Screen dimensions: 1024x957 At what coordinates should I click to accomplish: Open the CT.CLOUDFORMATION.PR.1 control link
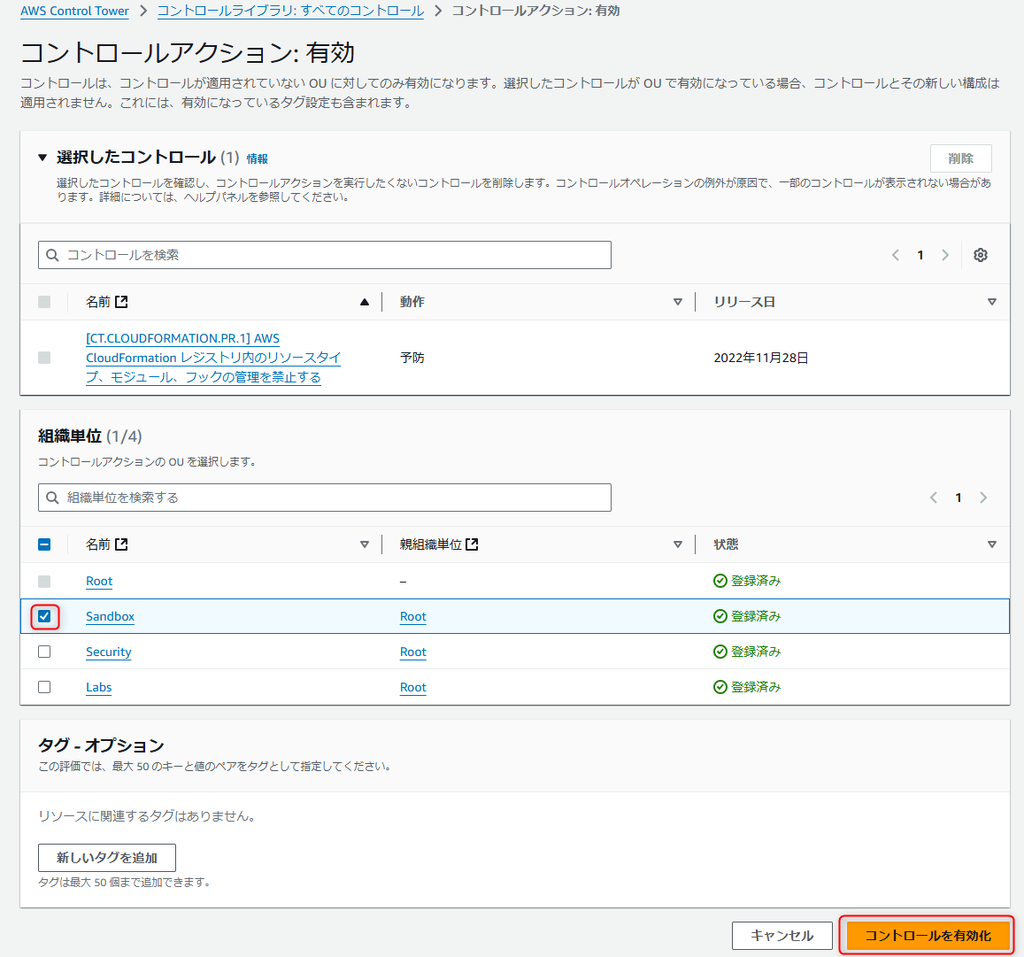coord(213,358)
